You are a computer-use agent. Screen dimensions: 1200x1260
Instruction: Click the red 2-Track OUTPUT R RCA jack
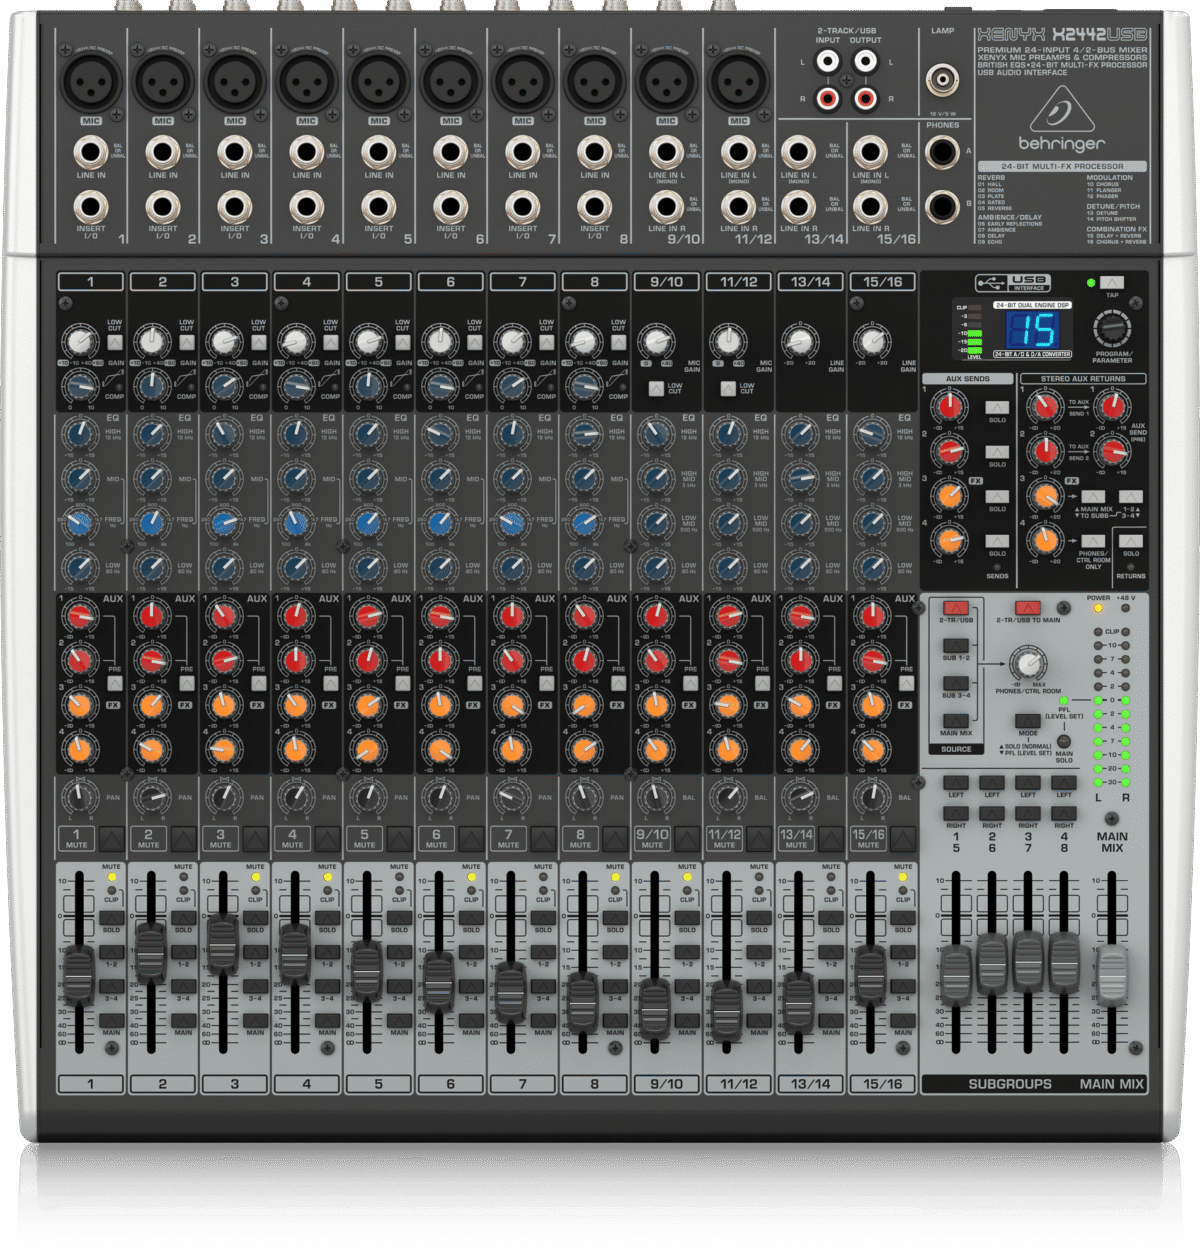(x=865, y=98)
